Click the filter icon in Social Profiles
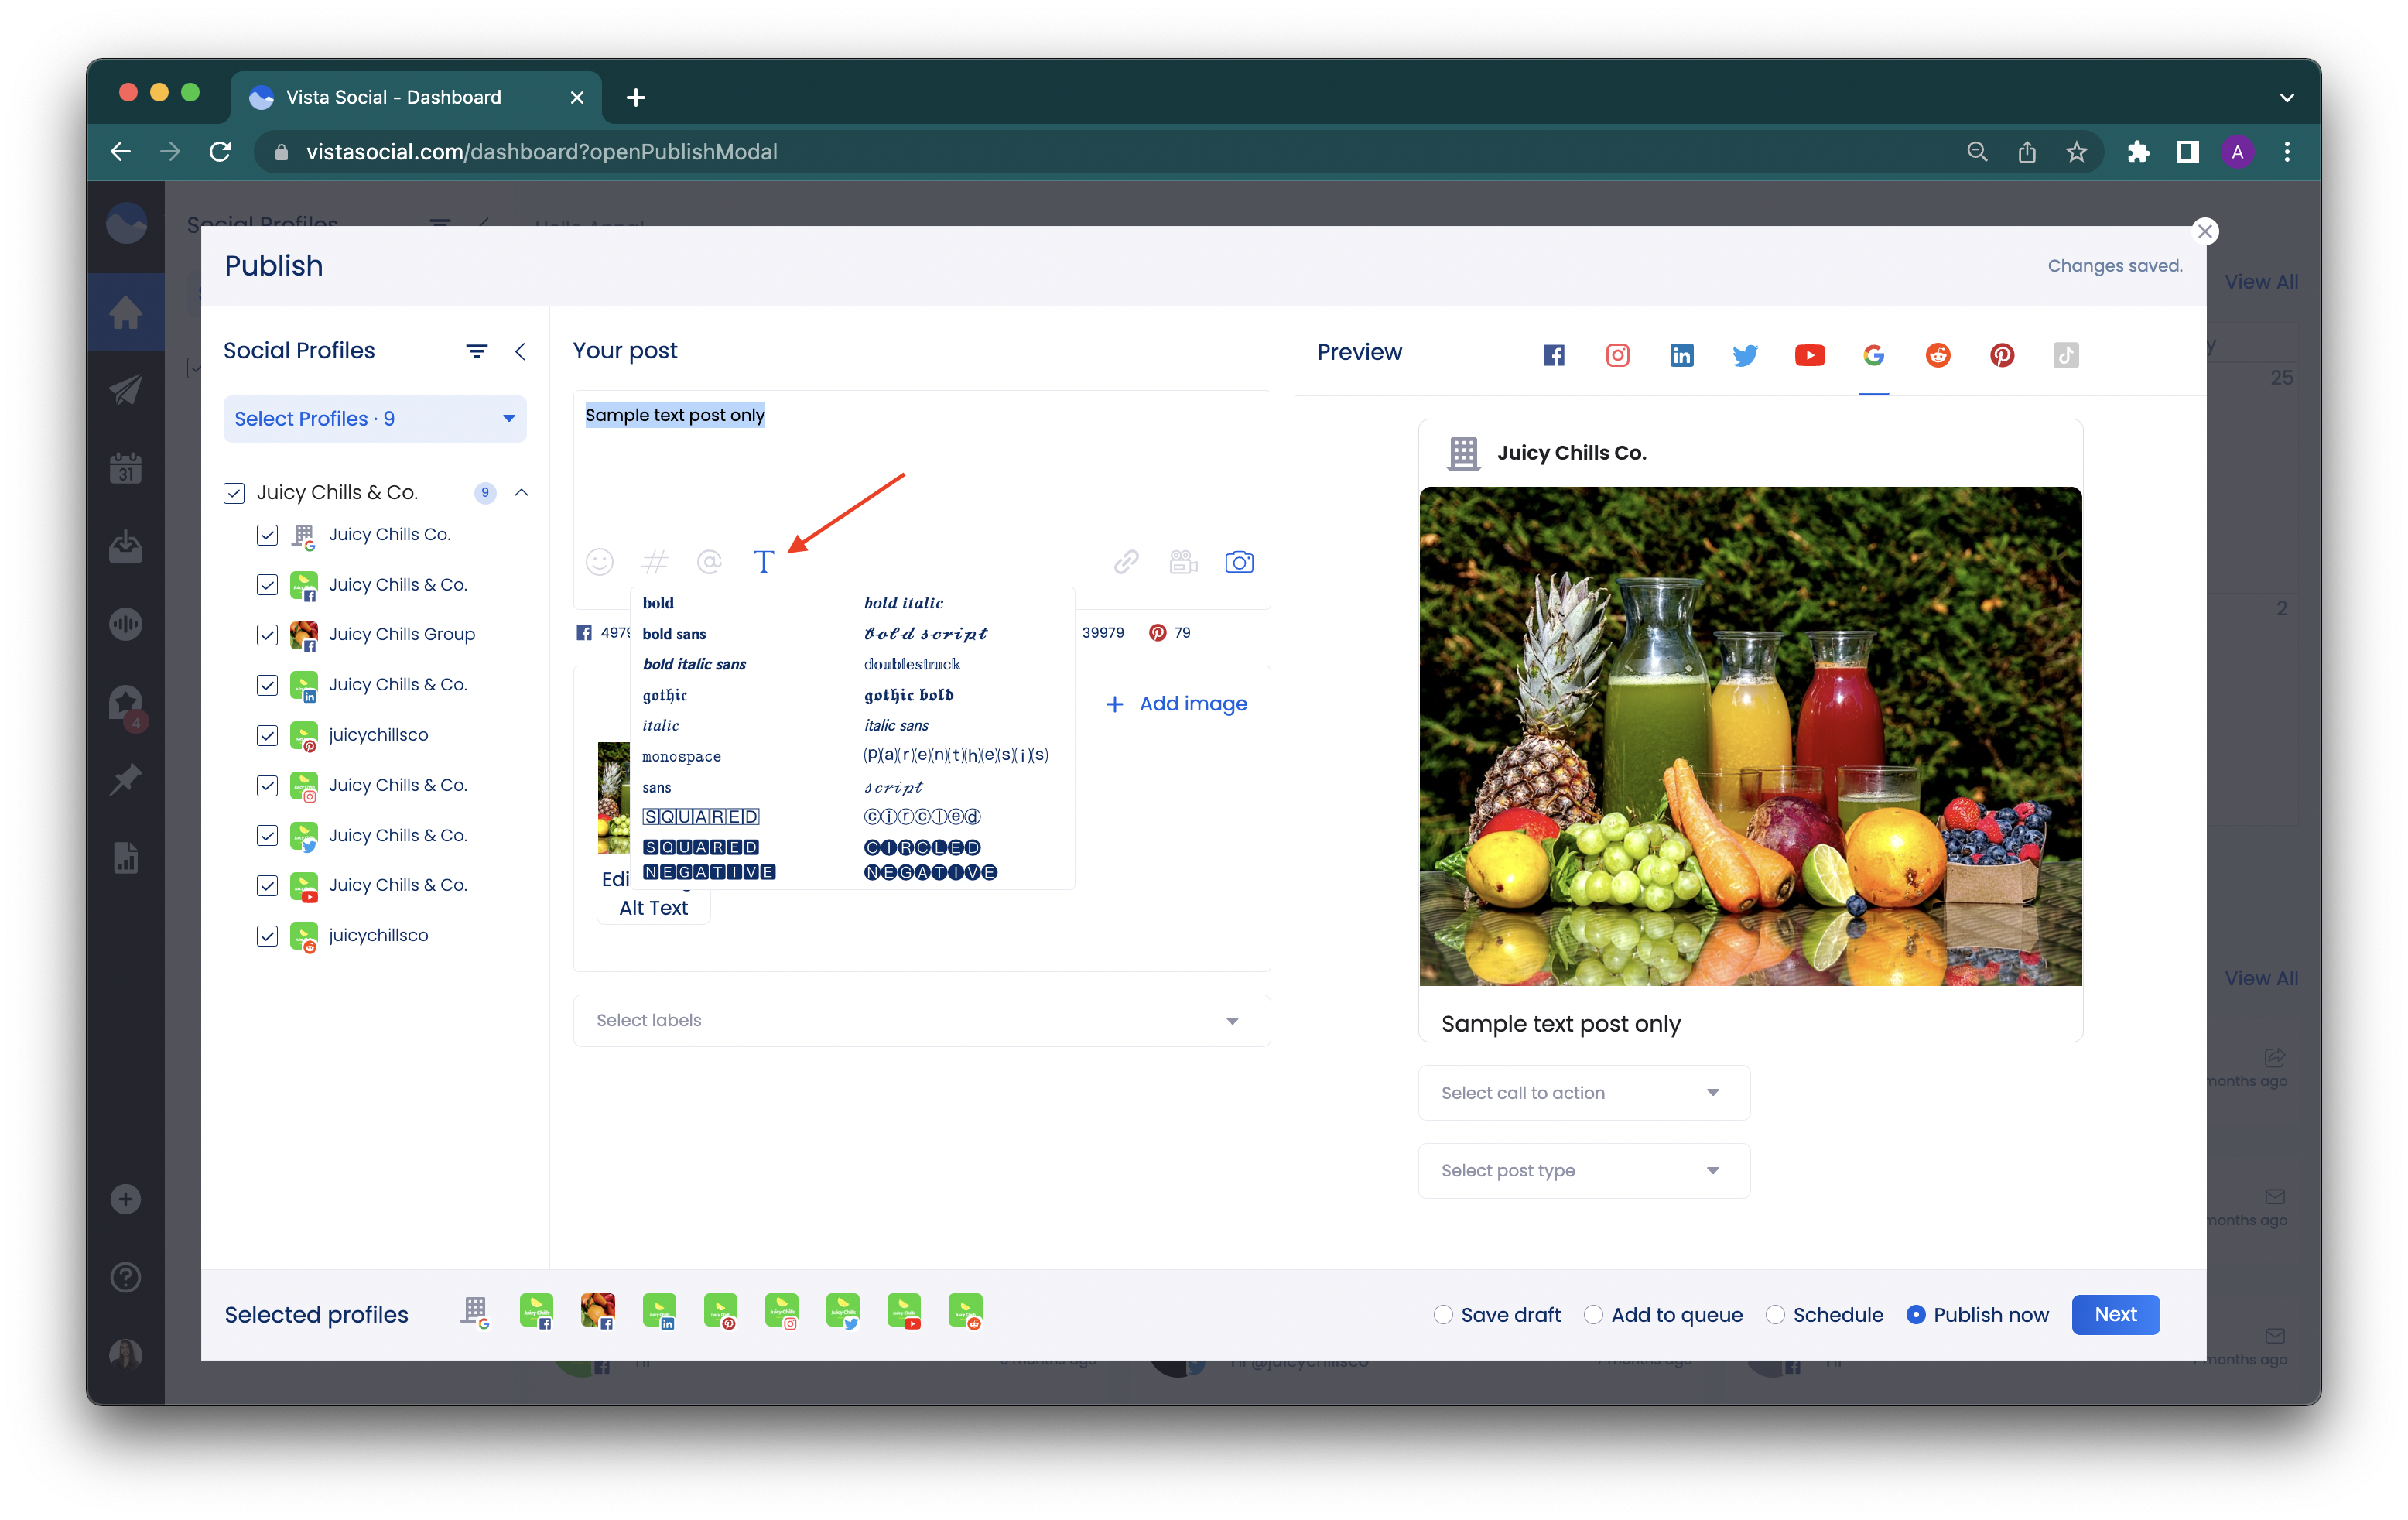 click(476, 351)
